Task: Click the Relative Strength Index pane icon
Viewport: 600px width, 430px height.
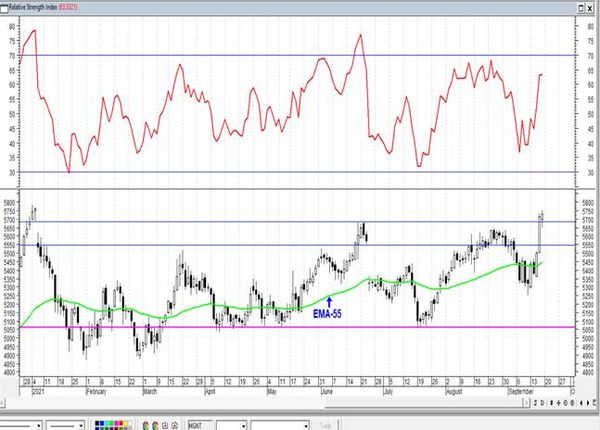Action: (4, 8)
